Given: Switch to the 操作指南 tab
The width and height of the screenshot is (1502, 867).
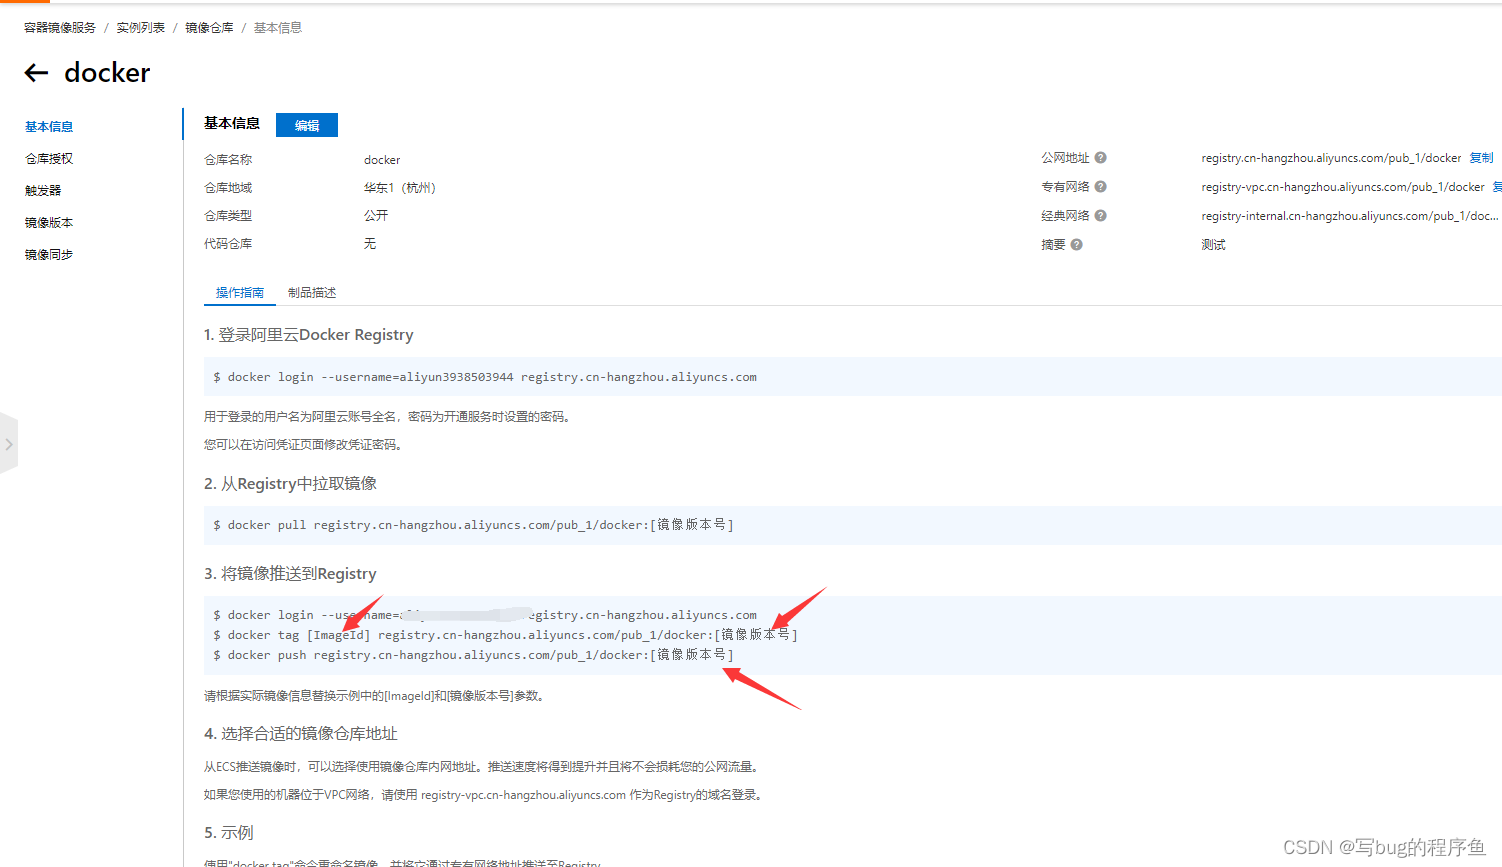Looking at the screenshot, I should pos(240,293).
